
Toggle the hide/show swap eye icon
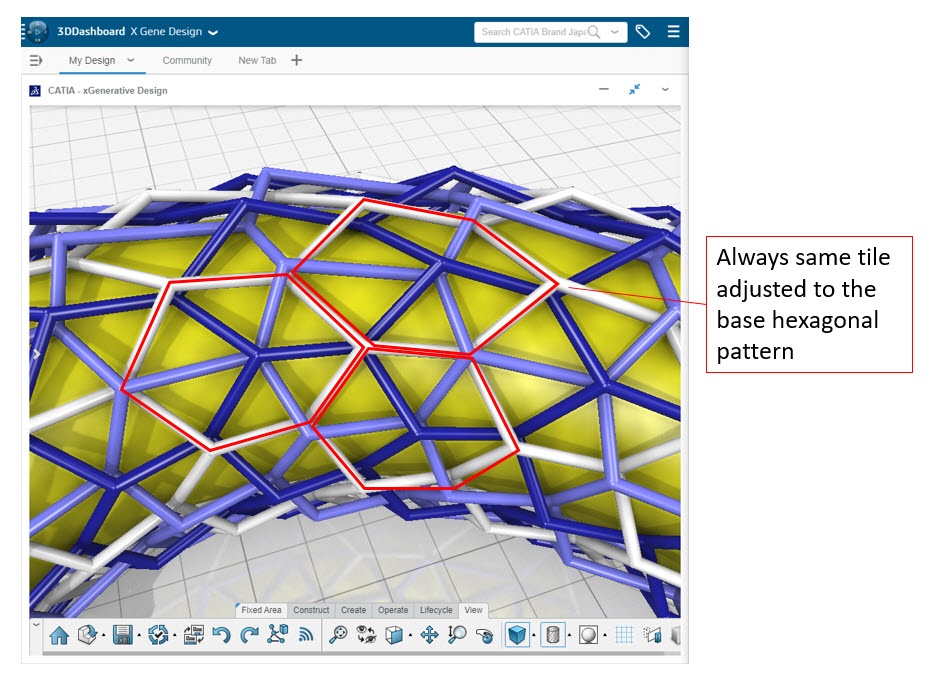point(365,635)
